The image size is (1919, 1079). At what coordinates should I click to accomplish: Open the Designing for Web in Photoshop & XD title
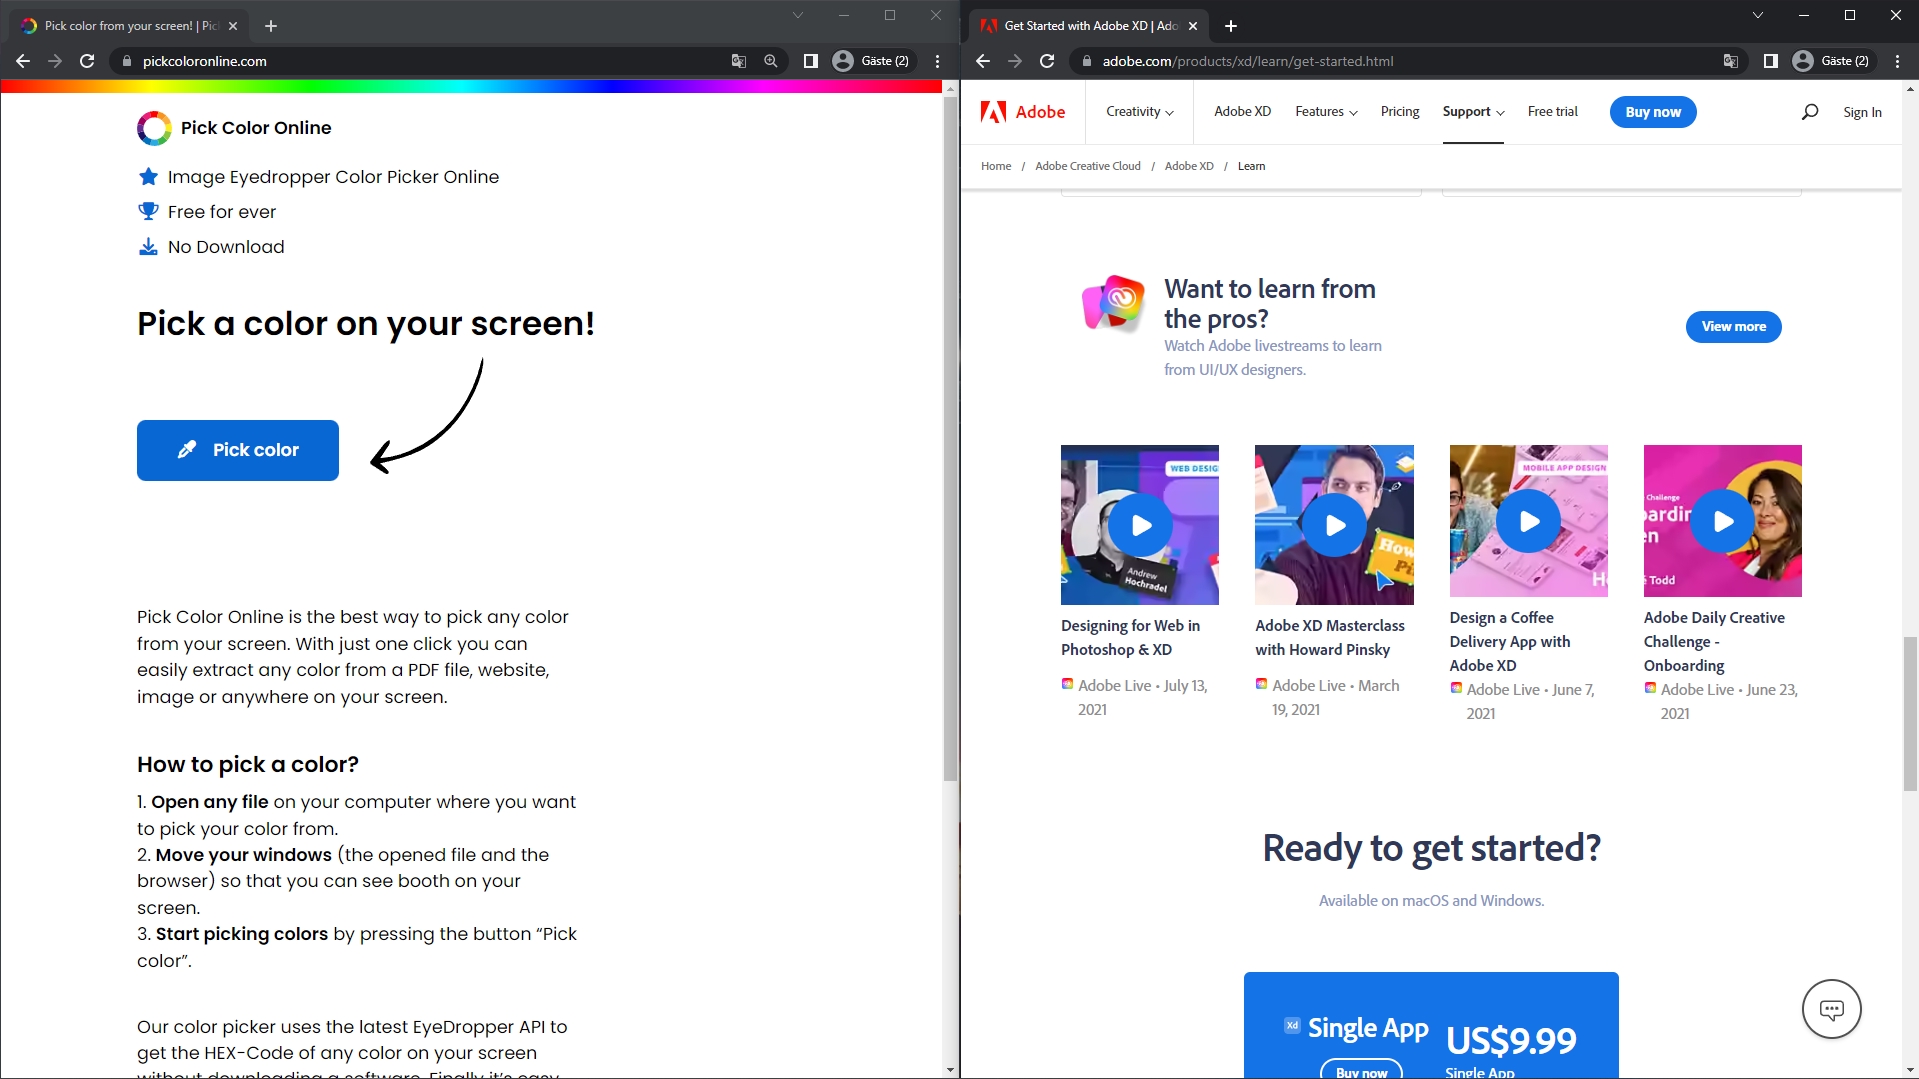(x=1130, y=638)
